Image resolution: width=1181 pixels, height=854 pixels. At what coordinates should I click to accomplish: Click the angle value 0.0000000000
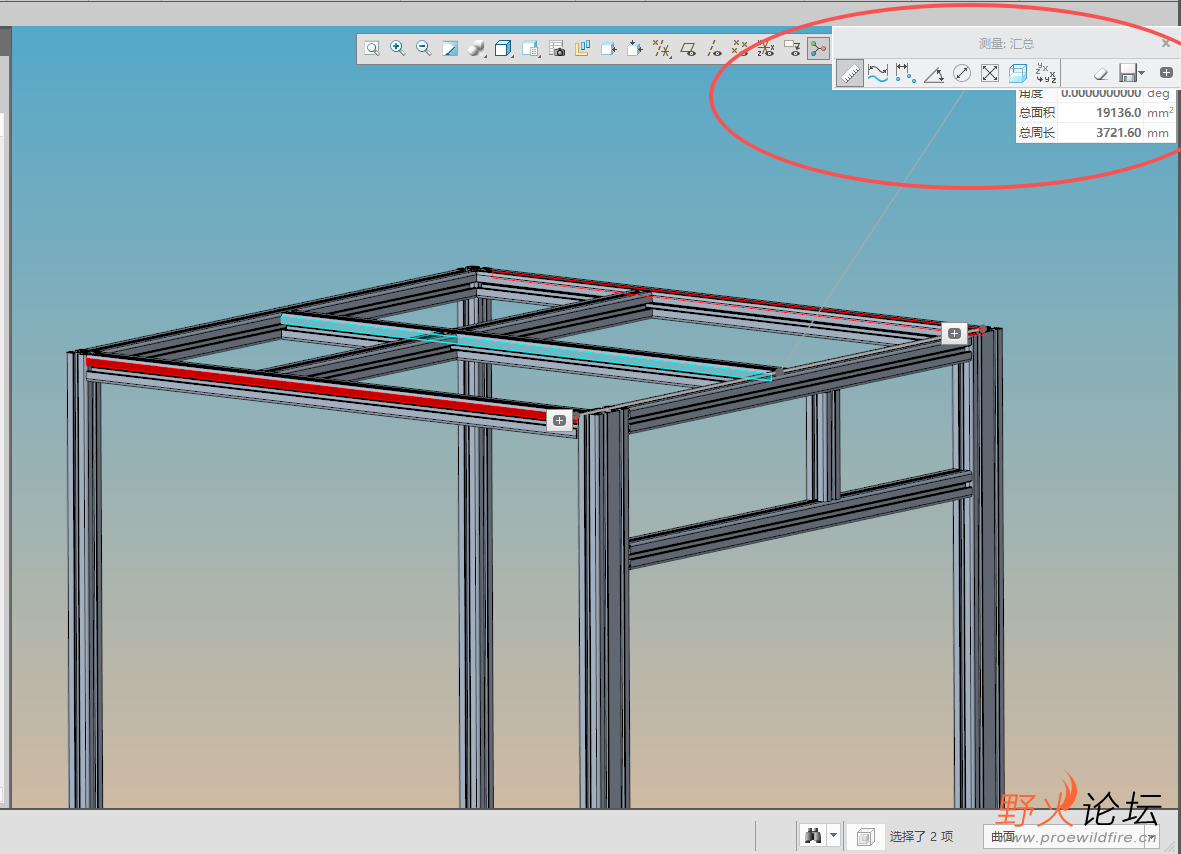(1100, 93)
